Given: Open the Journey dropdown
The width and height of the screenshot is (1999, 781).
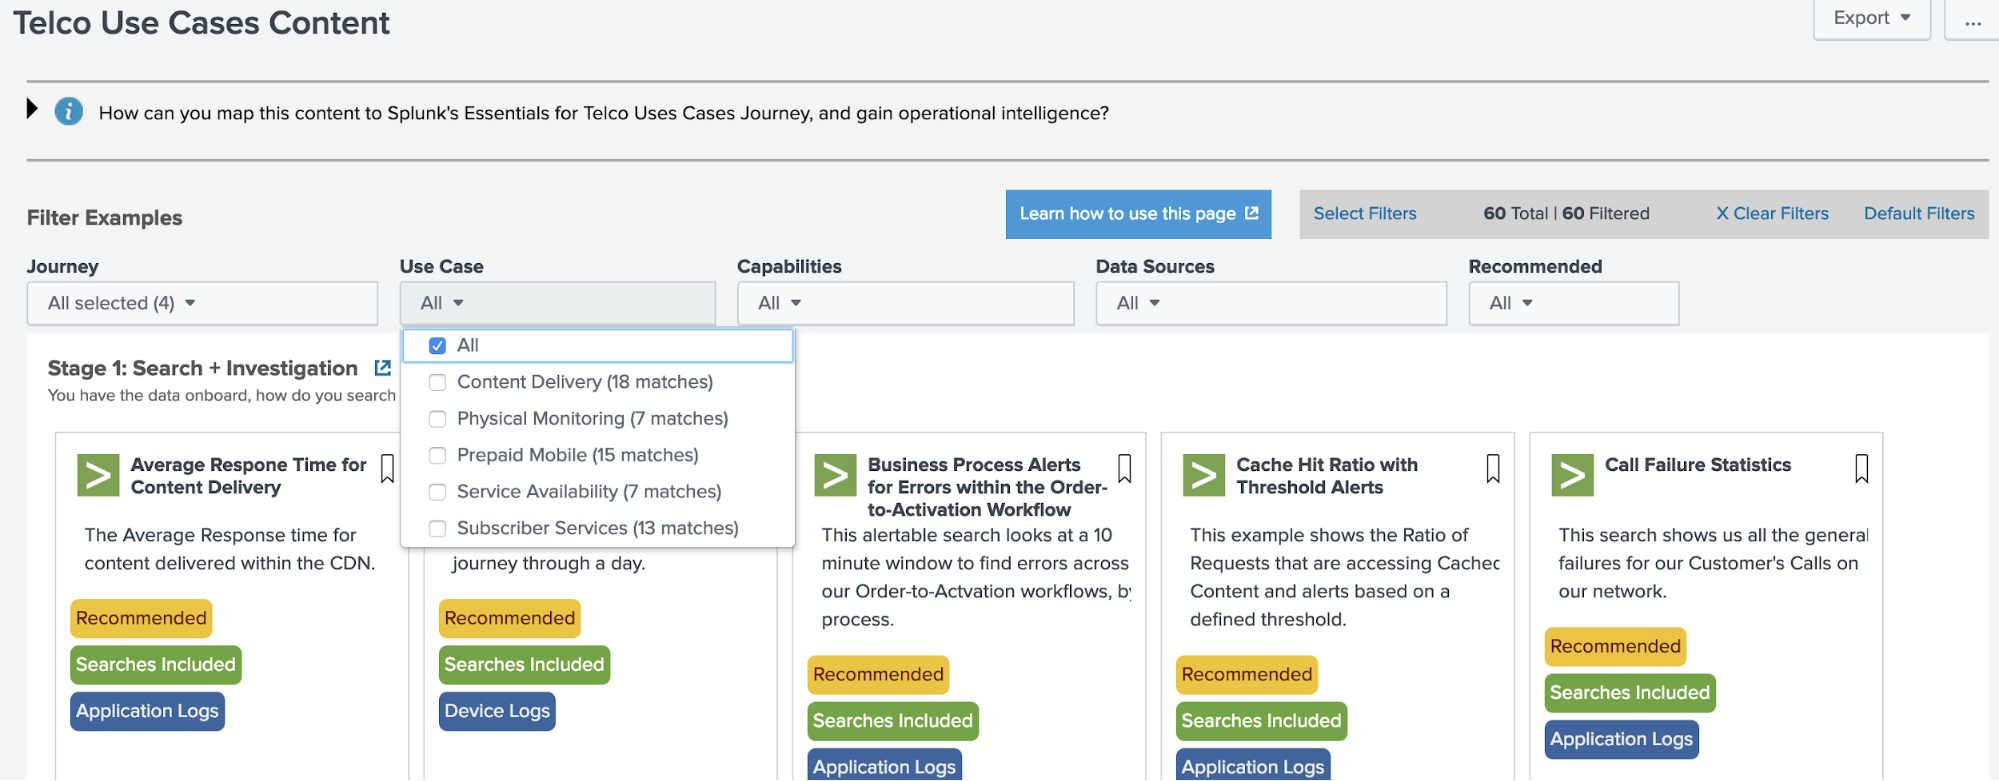Looking at the screenshot, I should pyautogui.click(x=202, y=303).
